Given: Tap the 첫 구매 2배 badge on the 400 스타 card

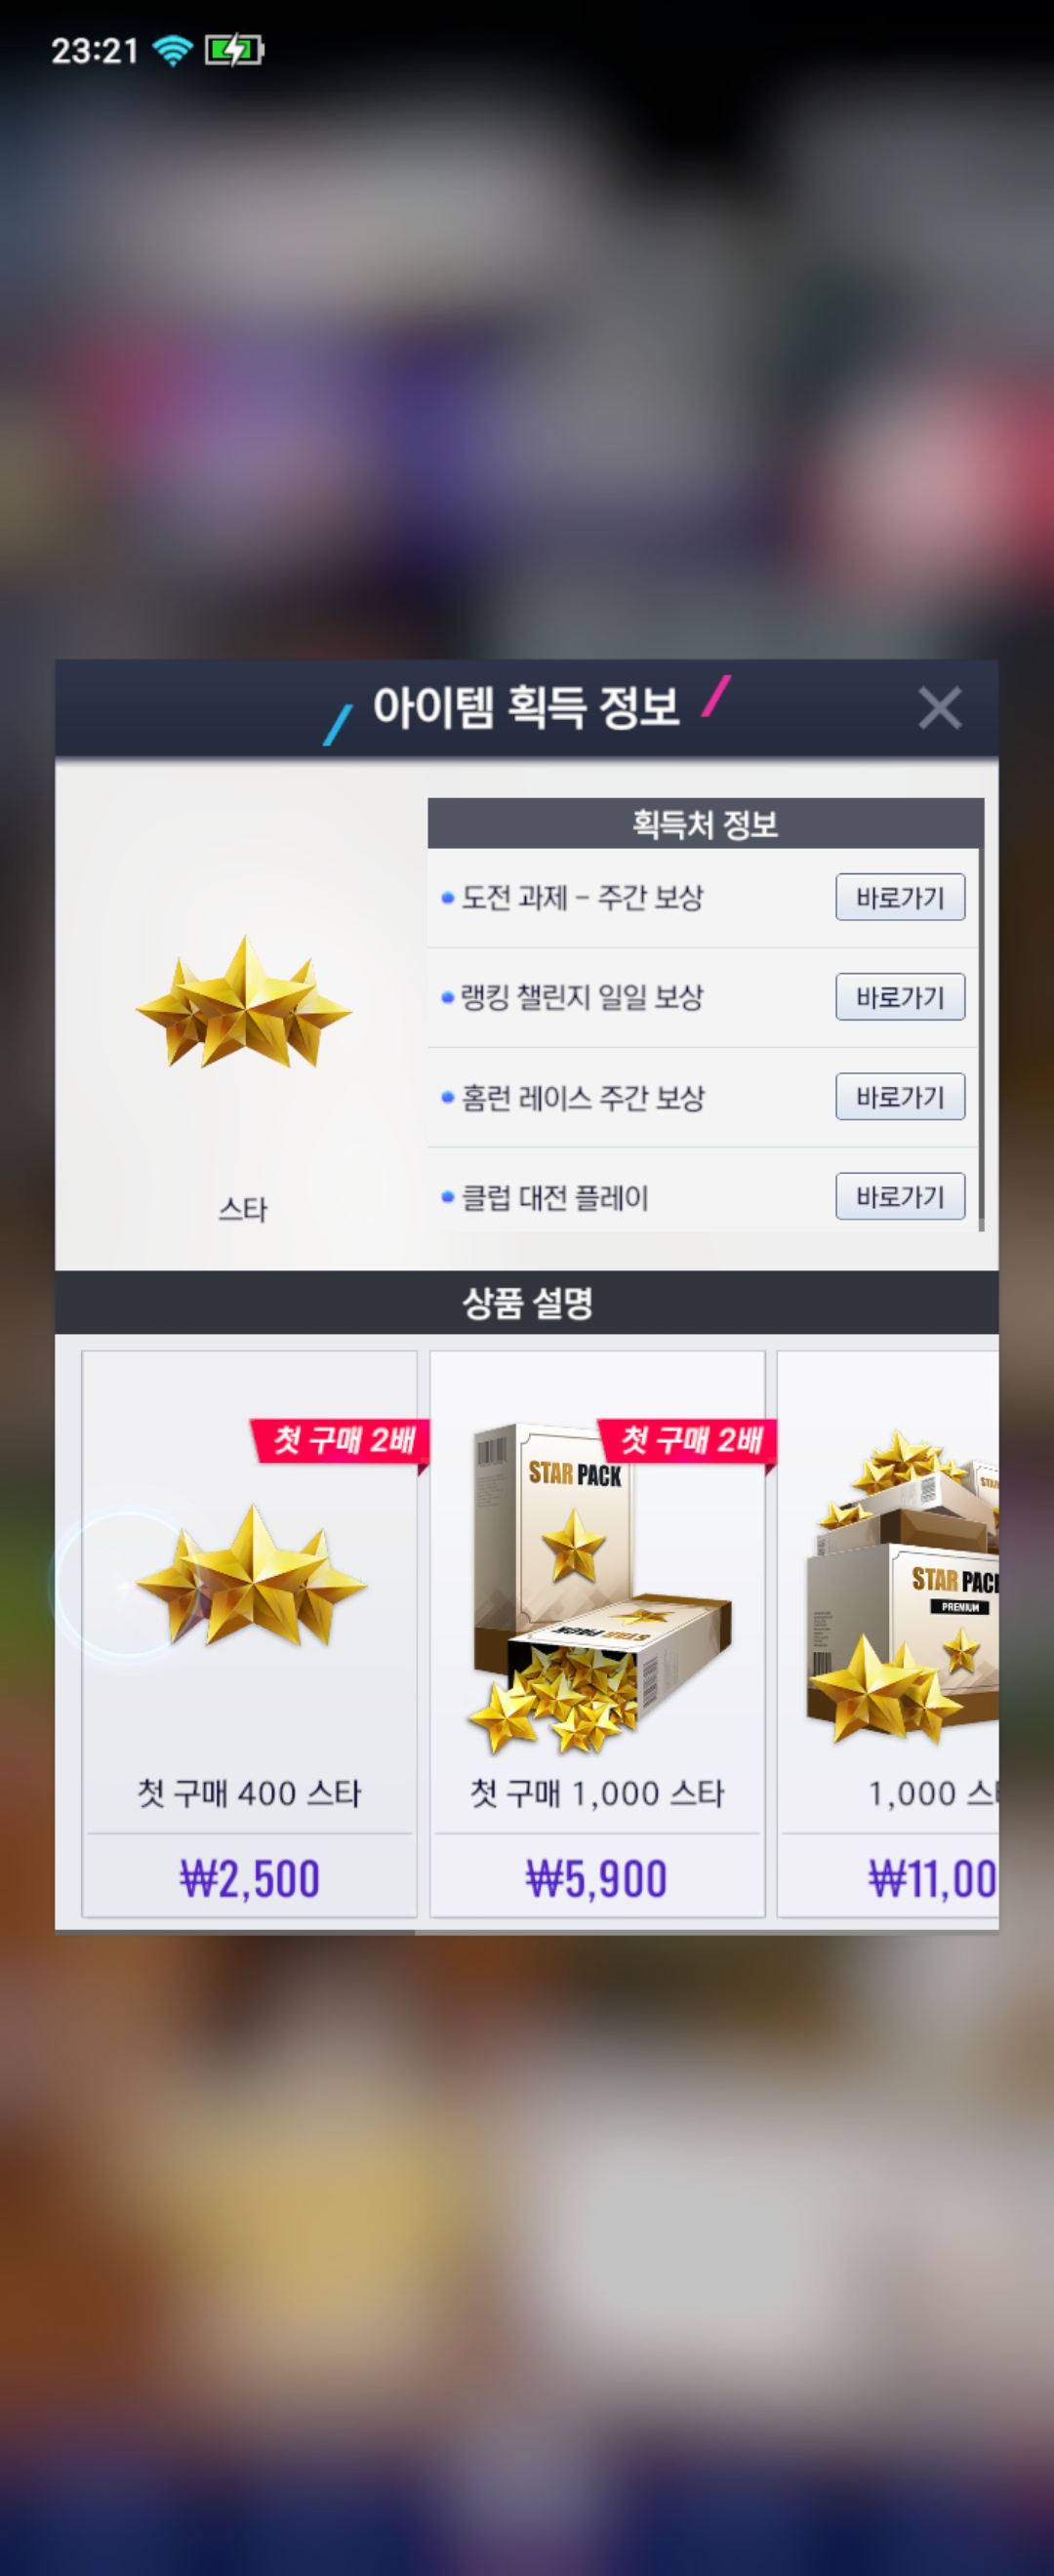Looking at the screenshot, I should point(342,1441).
